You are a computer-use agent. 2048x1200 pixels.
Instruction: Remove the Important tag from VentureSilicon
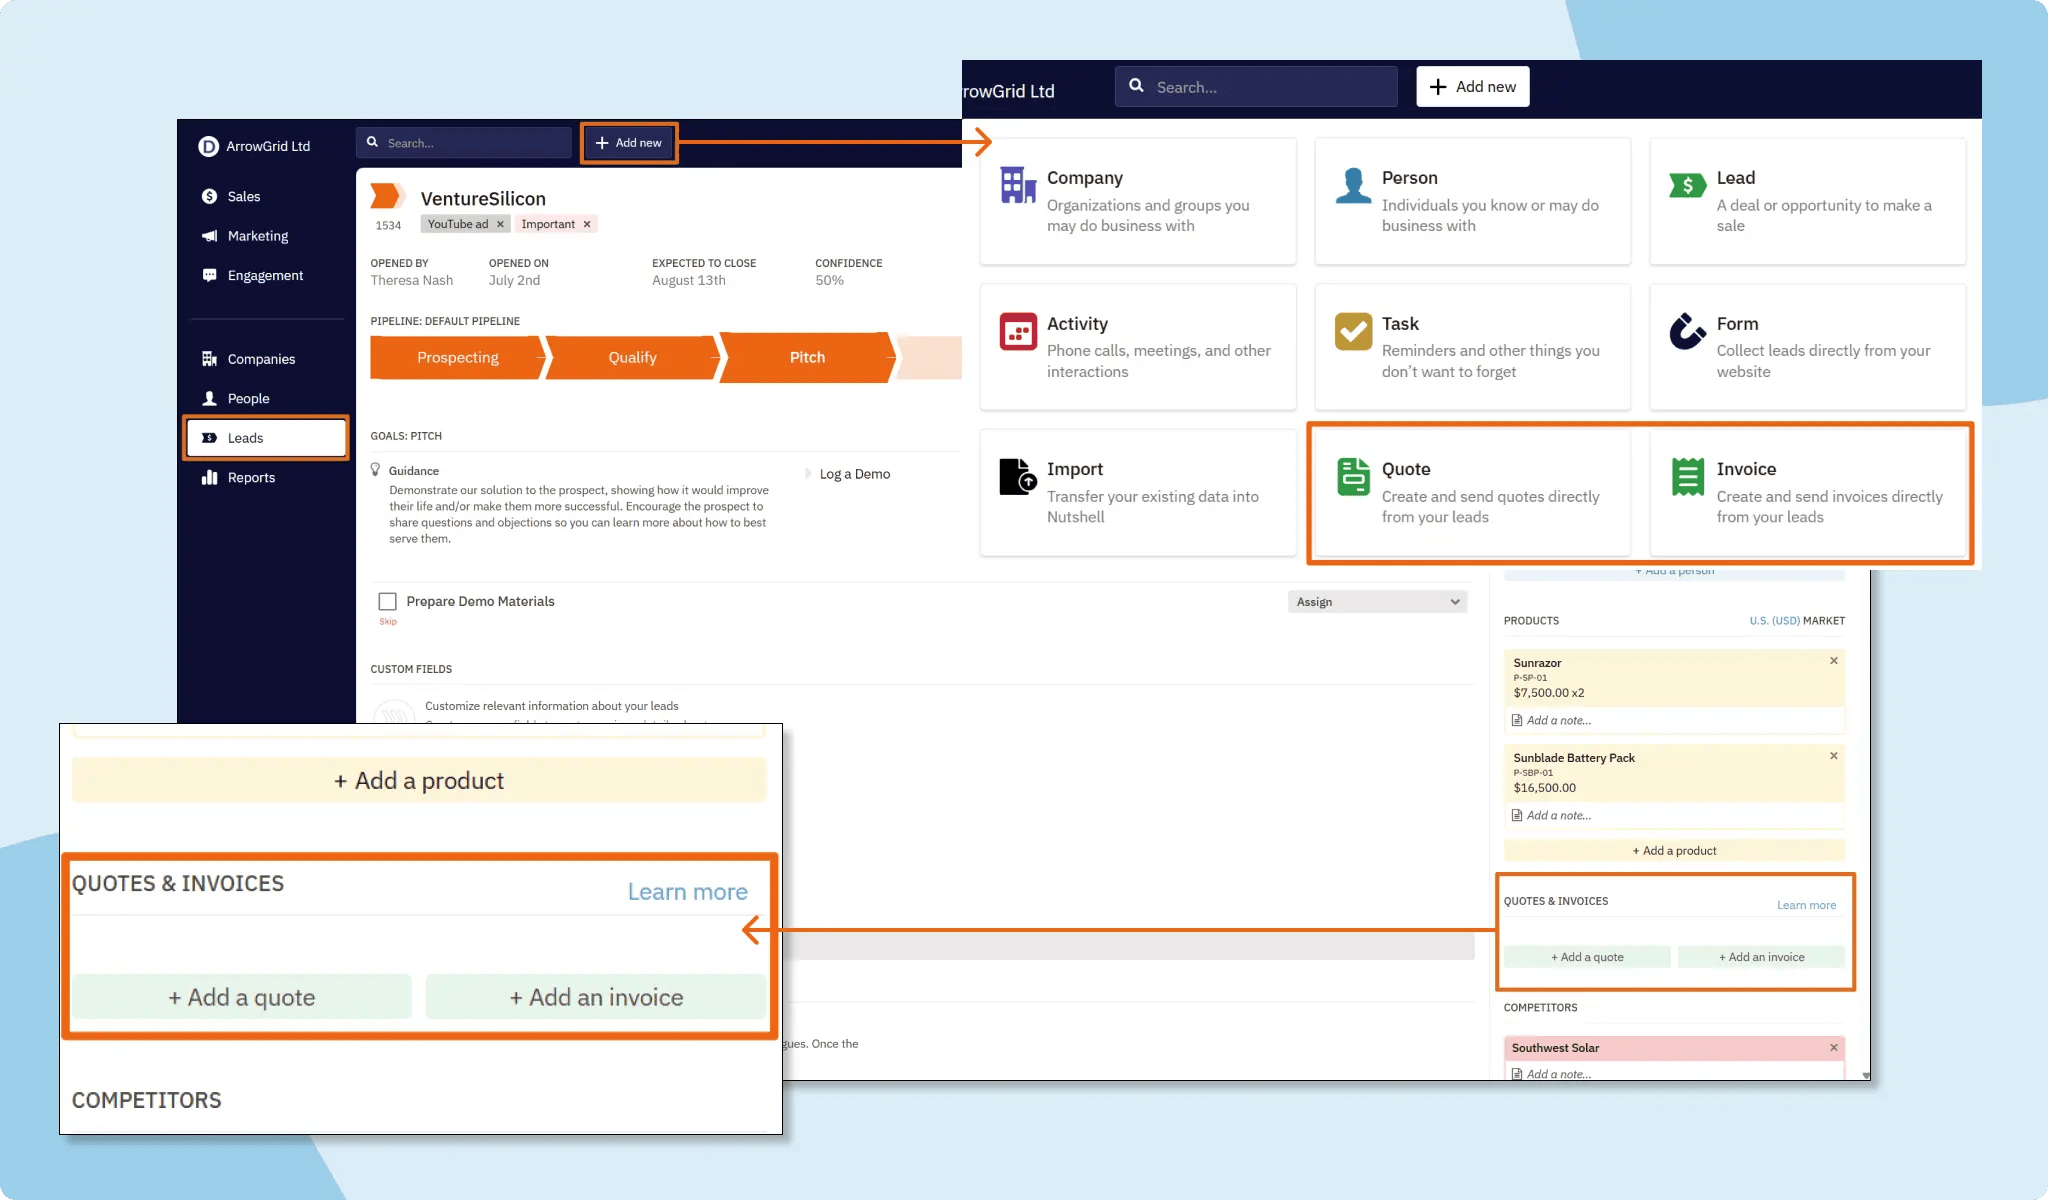(587, 224)
